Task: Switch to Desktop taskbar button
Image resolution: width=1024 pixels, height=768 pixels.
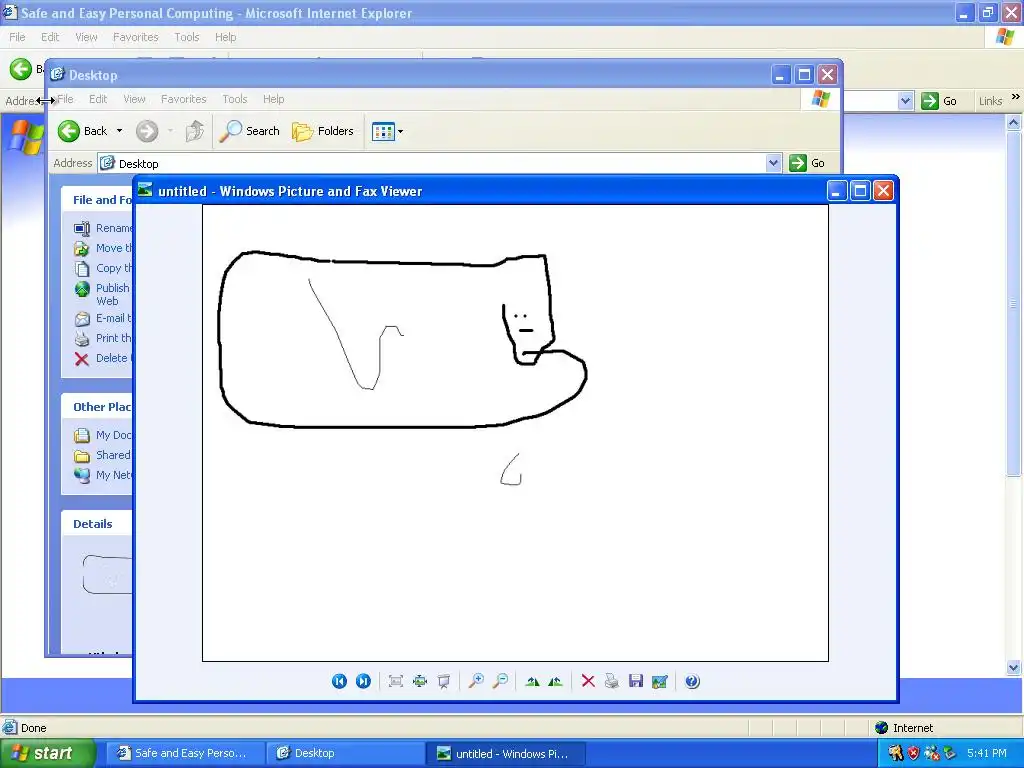Action: (x=345, y=754)
